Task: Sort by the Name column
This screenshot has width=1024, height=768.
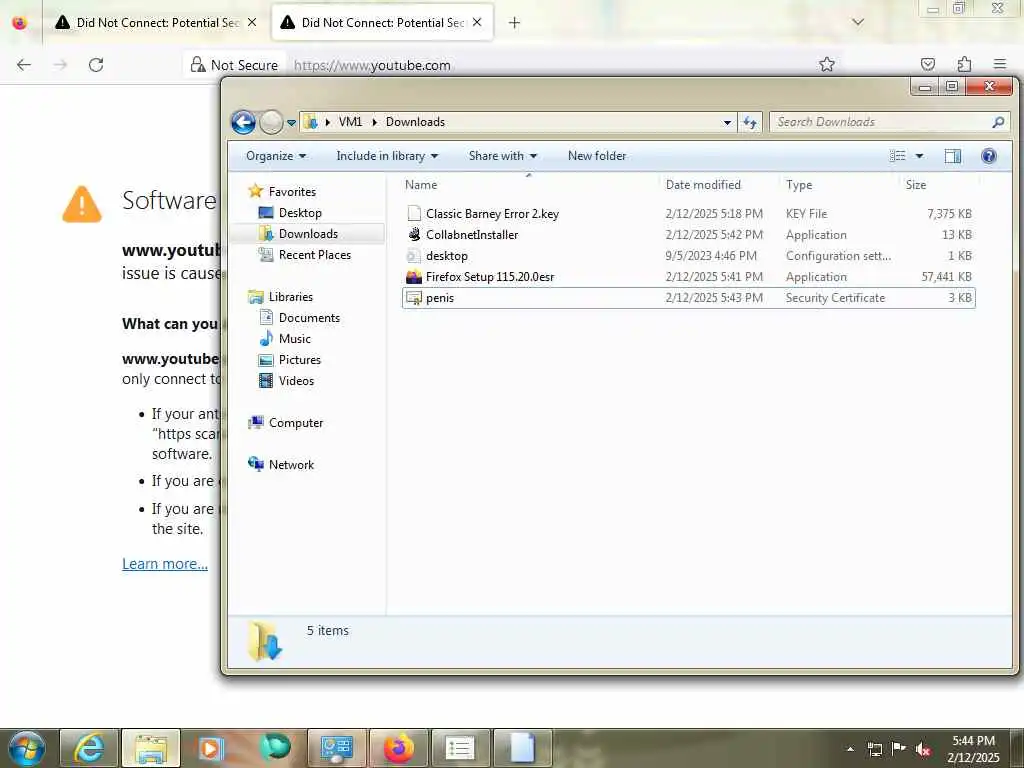Action: coord(529,185)
